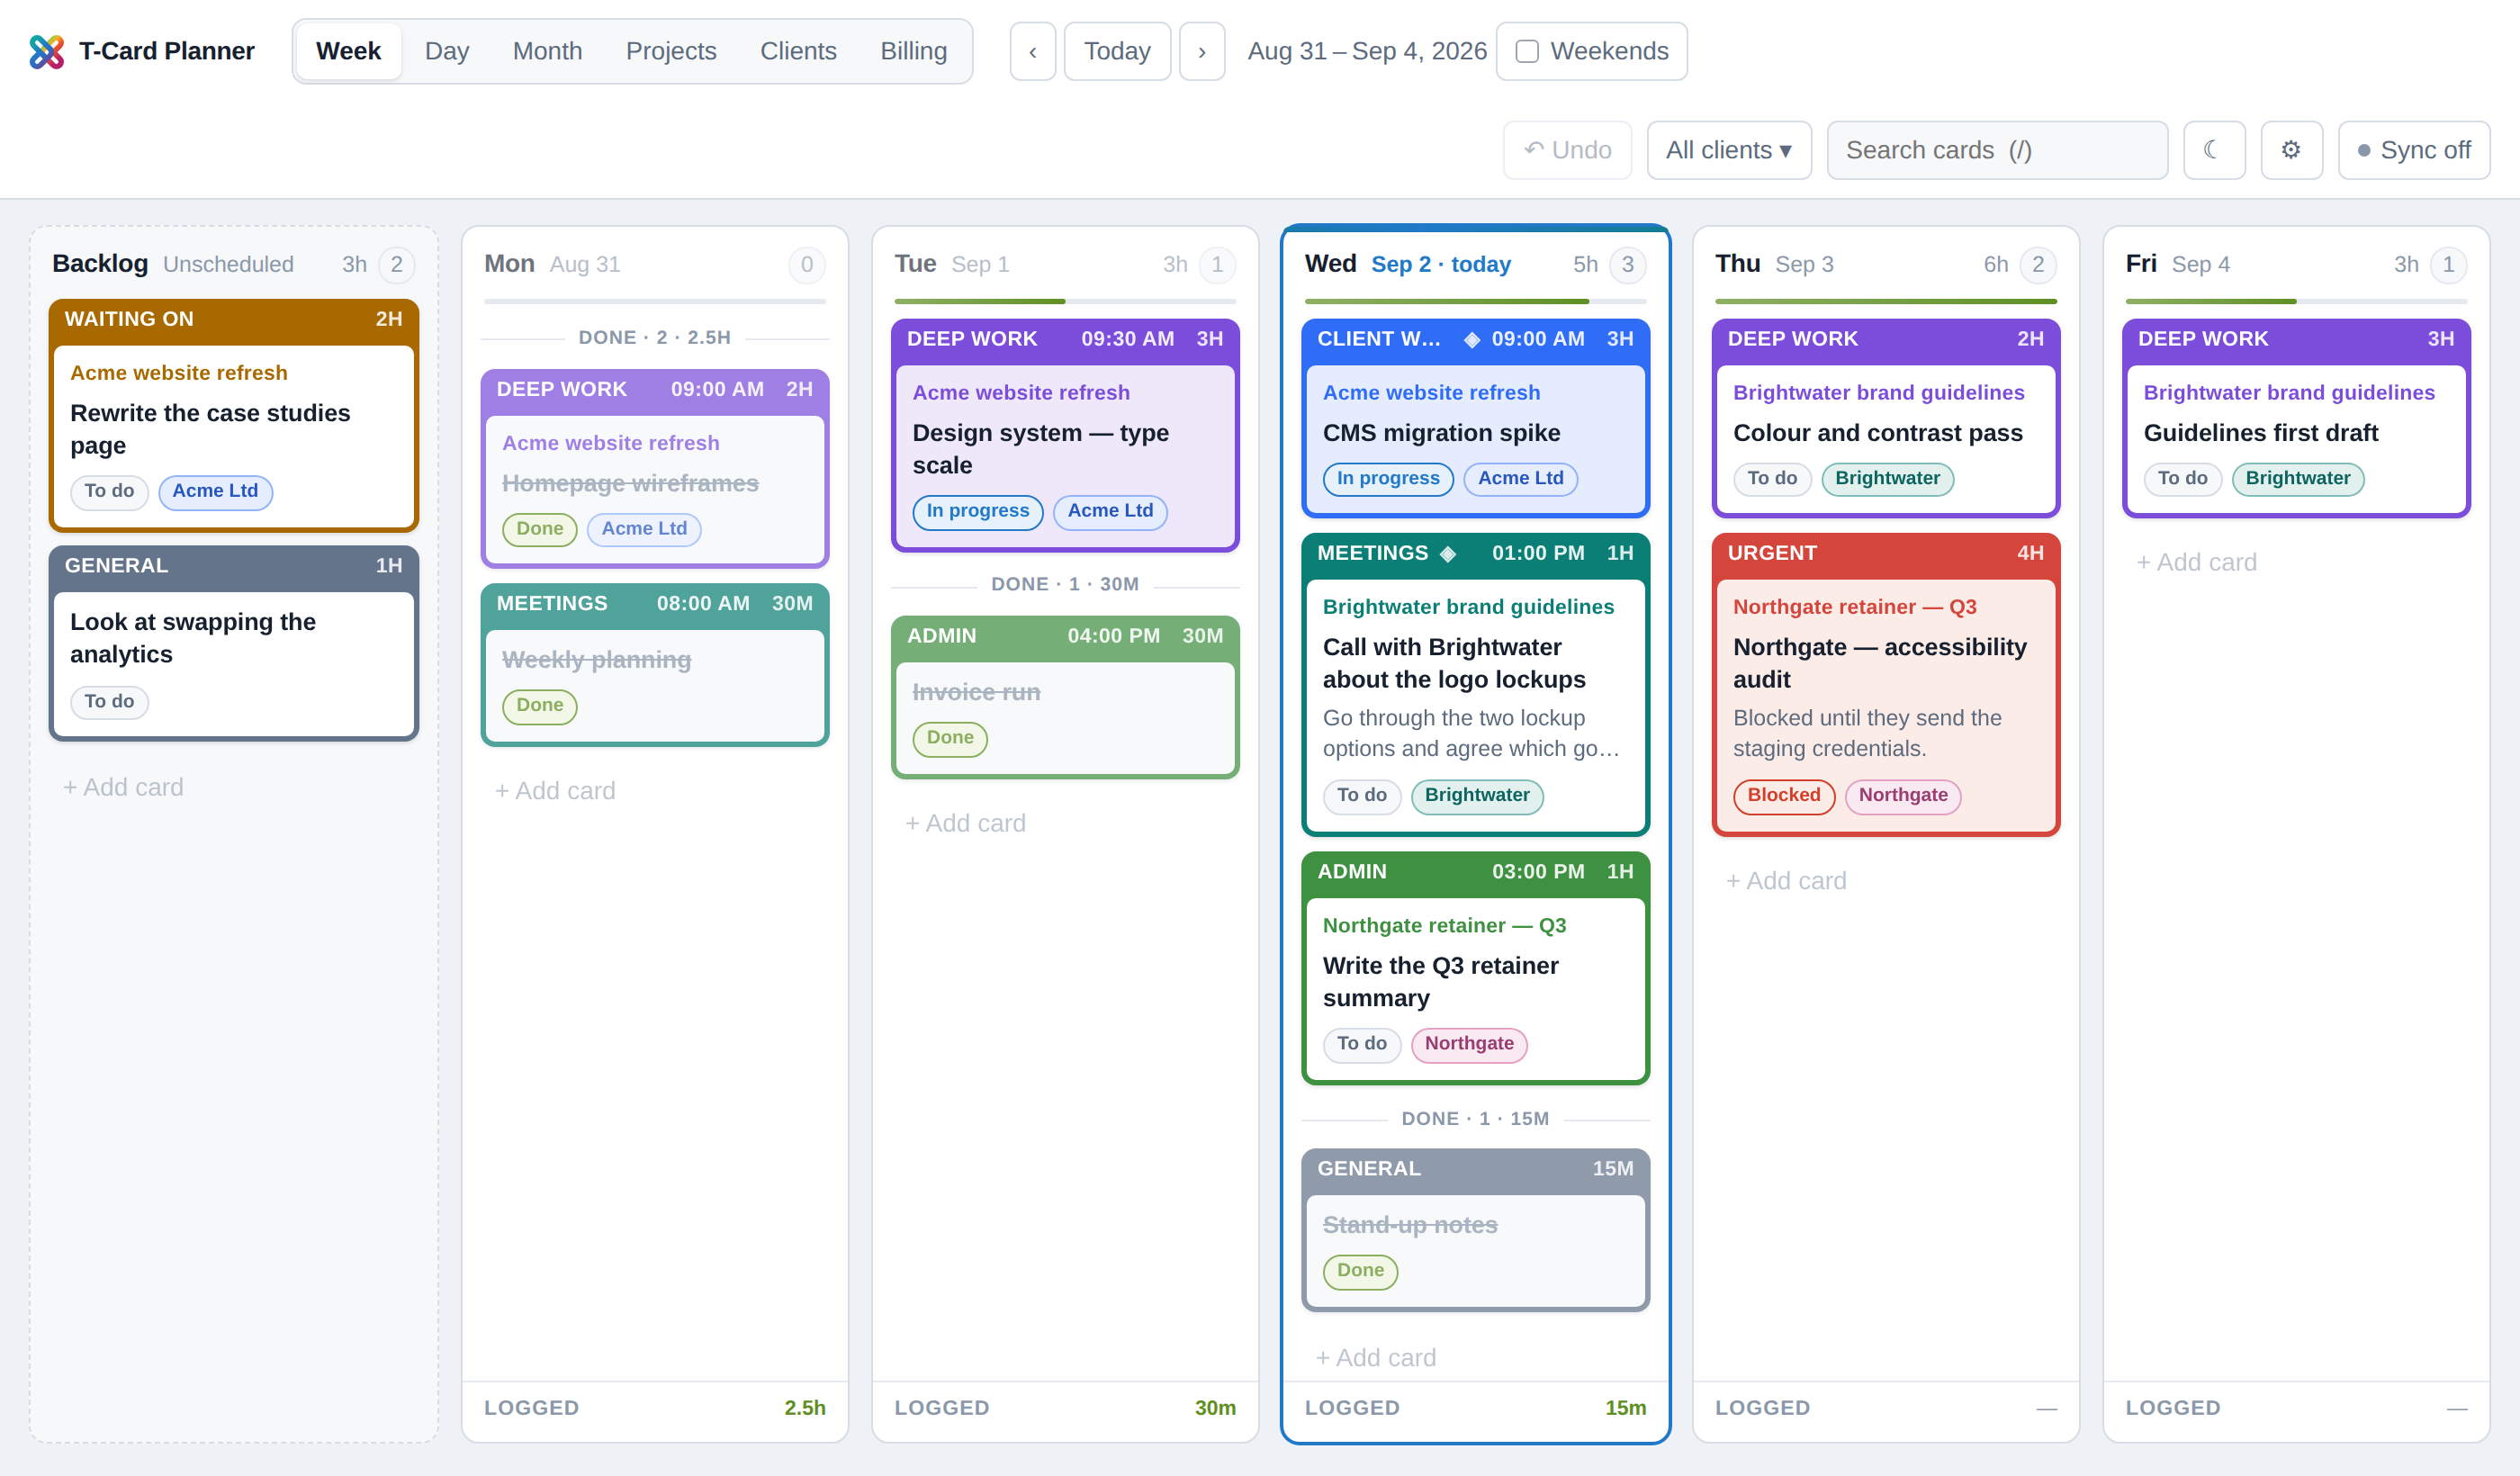Open the Look at swapping the analytics card

click(x=233, y=642)
